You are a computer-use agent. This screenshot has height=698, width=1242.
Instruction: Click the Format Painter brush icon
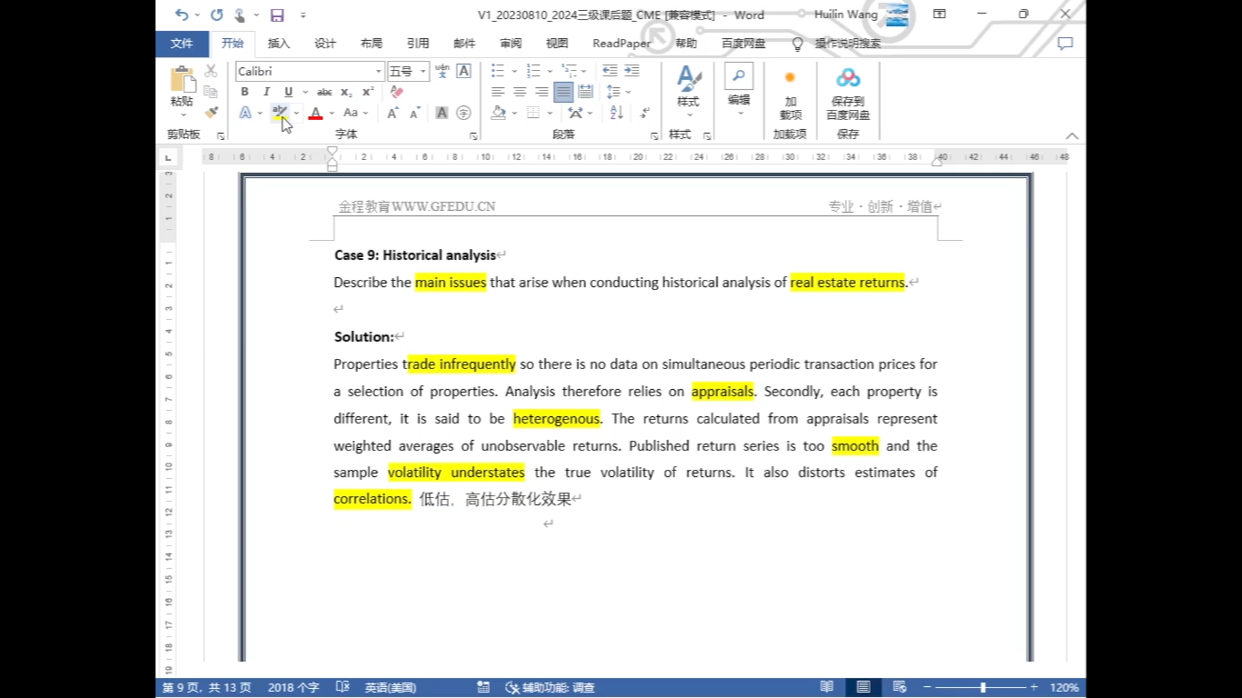(x=211, y=112)
